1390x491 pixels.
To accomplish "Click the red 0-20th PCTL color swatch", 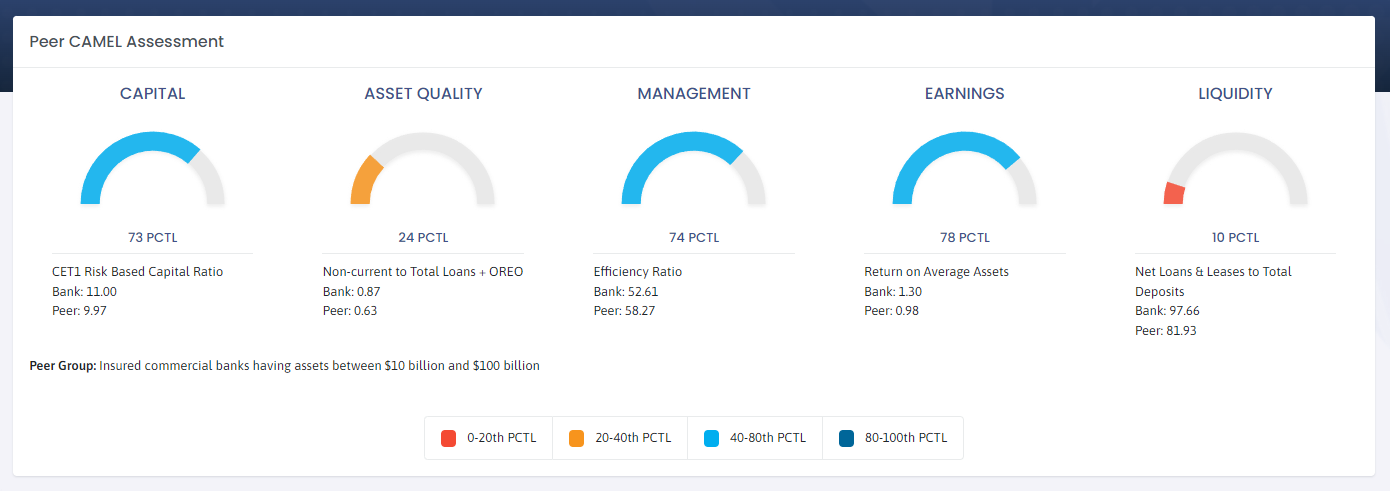I will (x=449, y=438).
